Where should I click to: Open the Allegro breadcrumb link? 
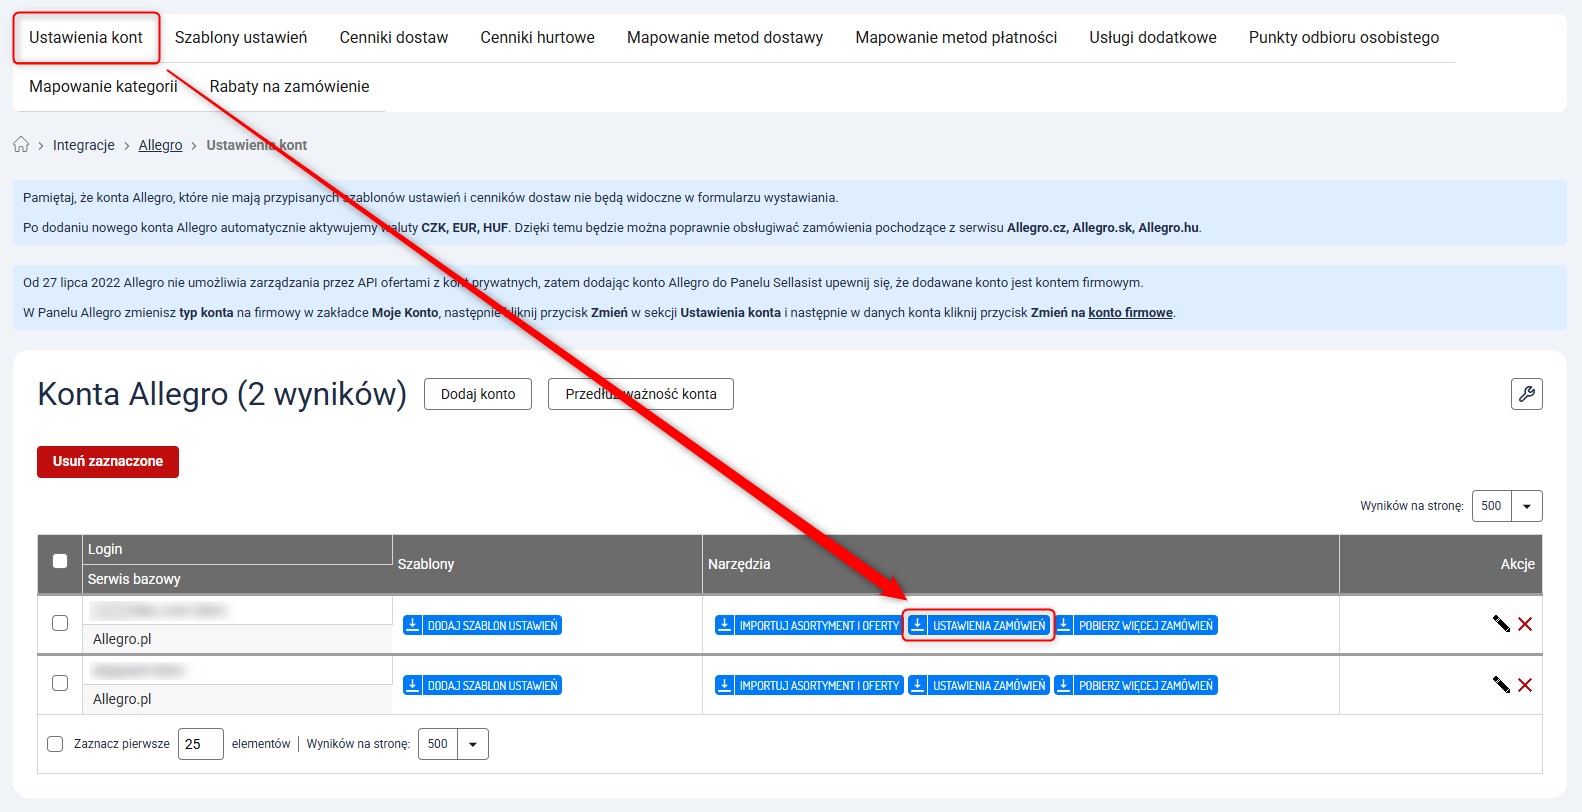pyautogui.click(x=160, y=145)
